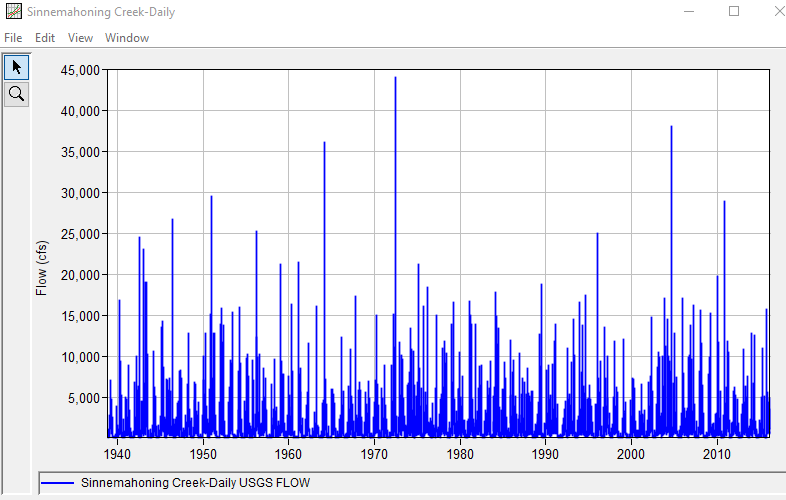The height and width of the screenshot is (500, 786).
Task: Open the View menu
Action: pos(80,38)
